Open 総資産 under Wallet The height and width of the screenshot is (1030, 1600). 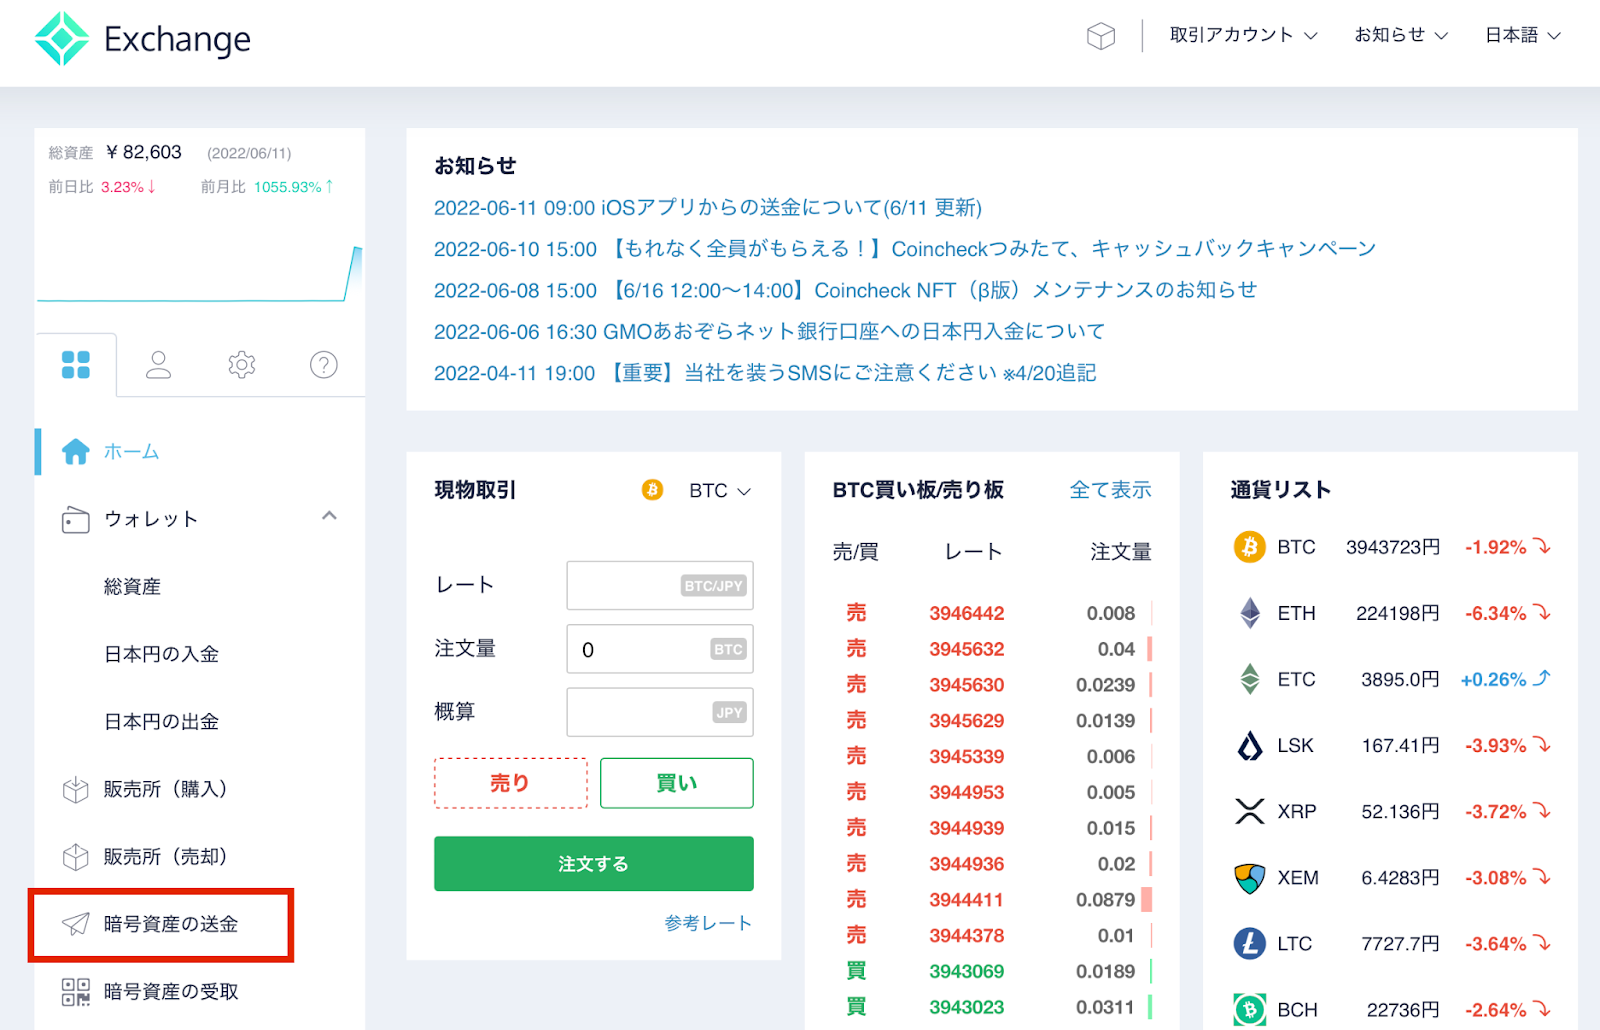[132, 587]
